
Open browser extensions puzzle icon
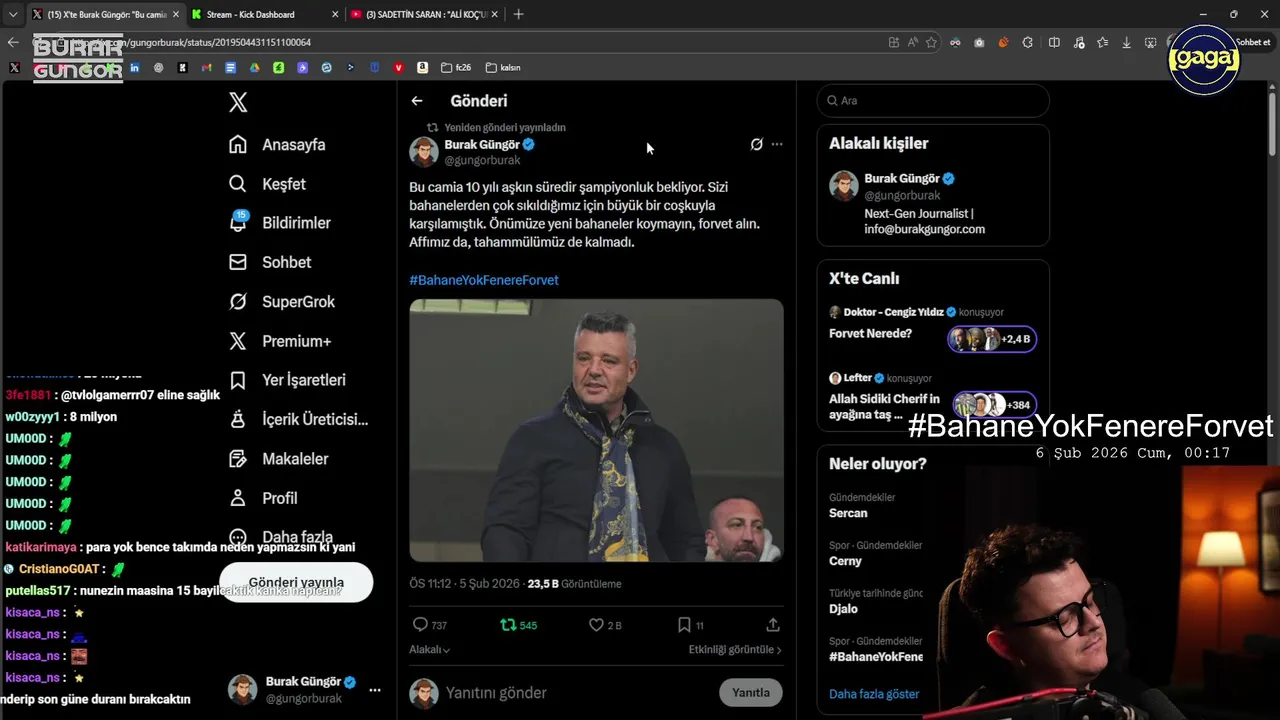(x=1027, y=43)
